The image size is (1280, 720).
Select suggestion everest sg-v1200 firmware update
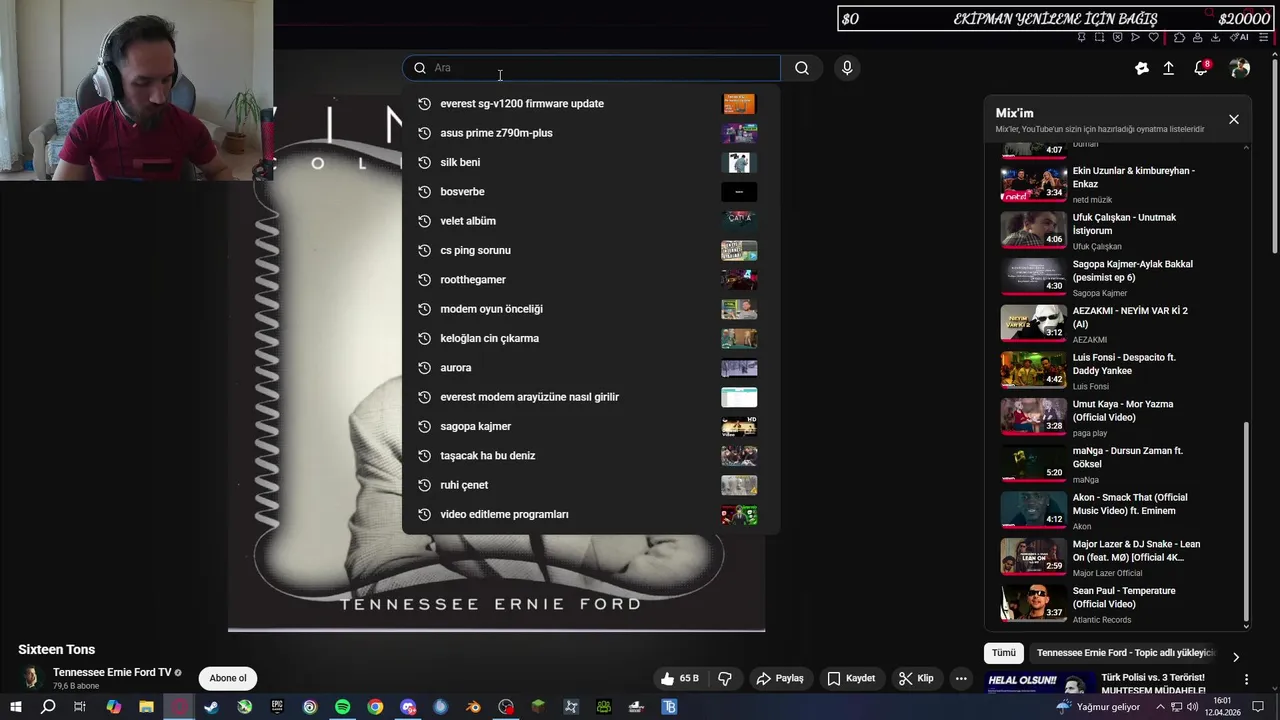point(590,104)
